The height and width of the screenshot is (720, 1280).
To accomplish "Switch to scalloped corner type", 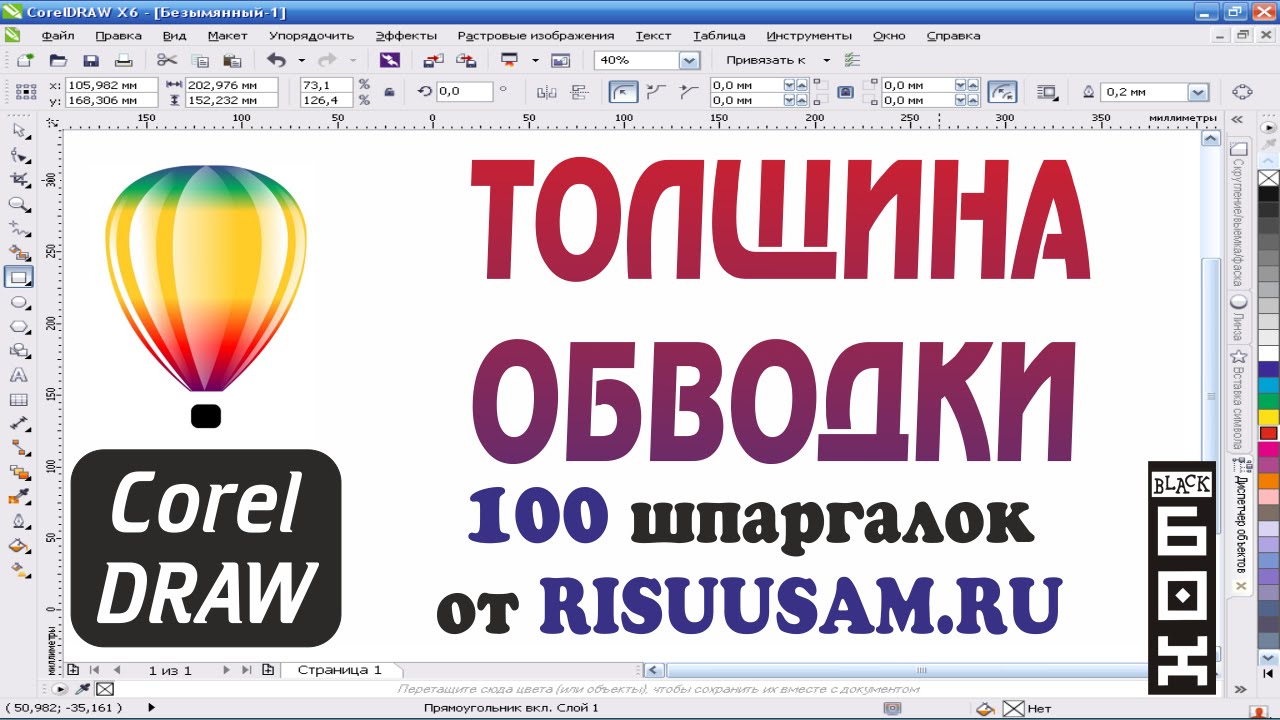I will 656,92.
